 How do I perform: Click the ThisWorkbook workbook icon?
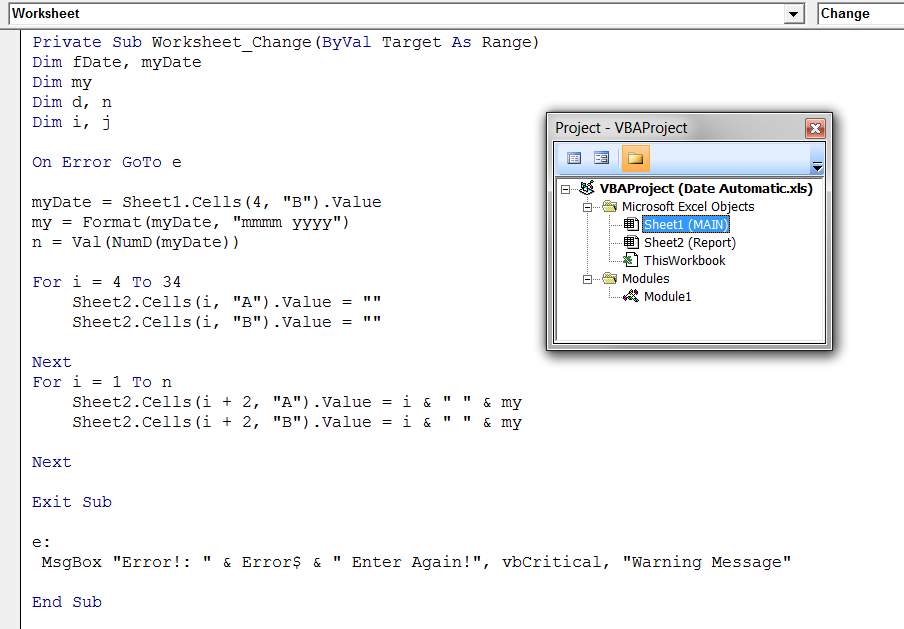[x=630, y=259]
